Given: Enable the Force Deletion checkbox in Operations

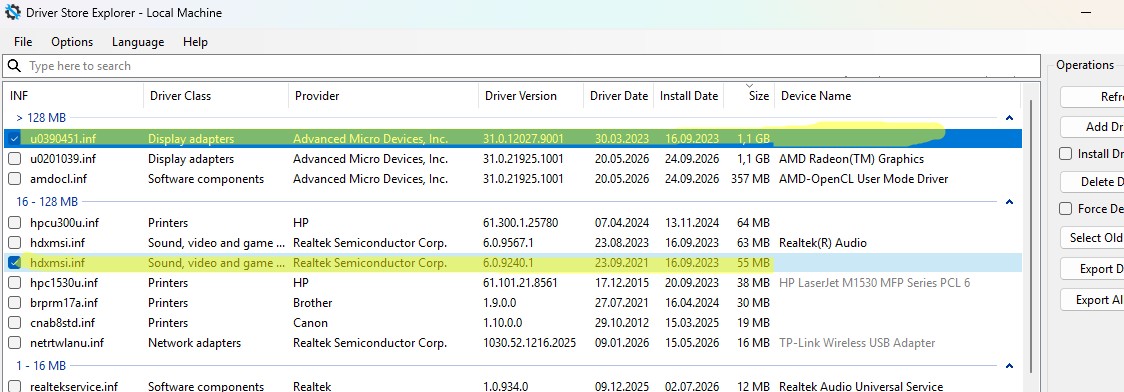Looking at the screenshot, I should [x=1066, y=209].
